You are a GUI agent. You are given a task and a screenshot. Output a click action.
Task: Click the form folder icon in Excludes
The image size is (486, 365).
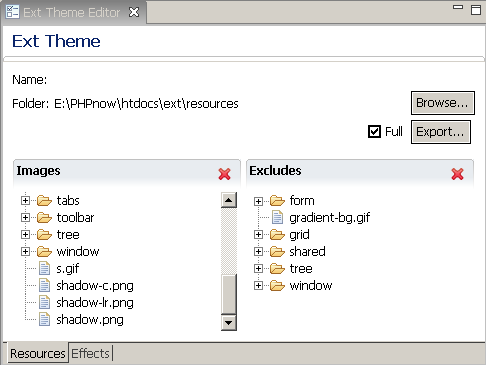(277, 201)
